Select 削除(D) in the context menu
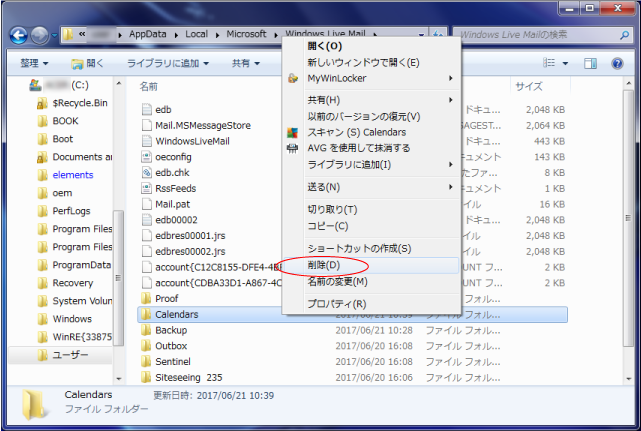This screenshot has height=431, width=641. (x=371, y=265)
